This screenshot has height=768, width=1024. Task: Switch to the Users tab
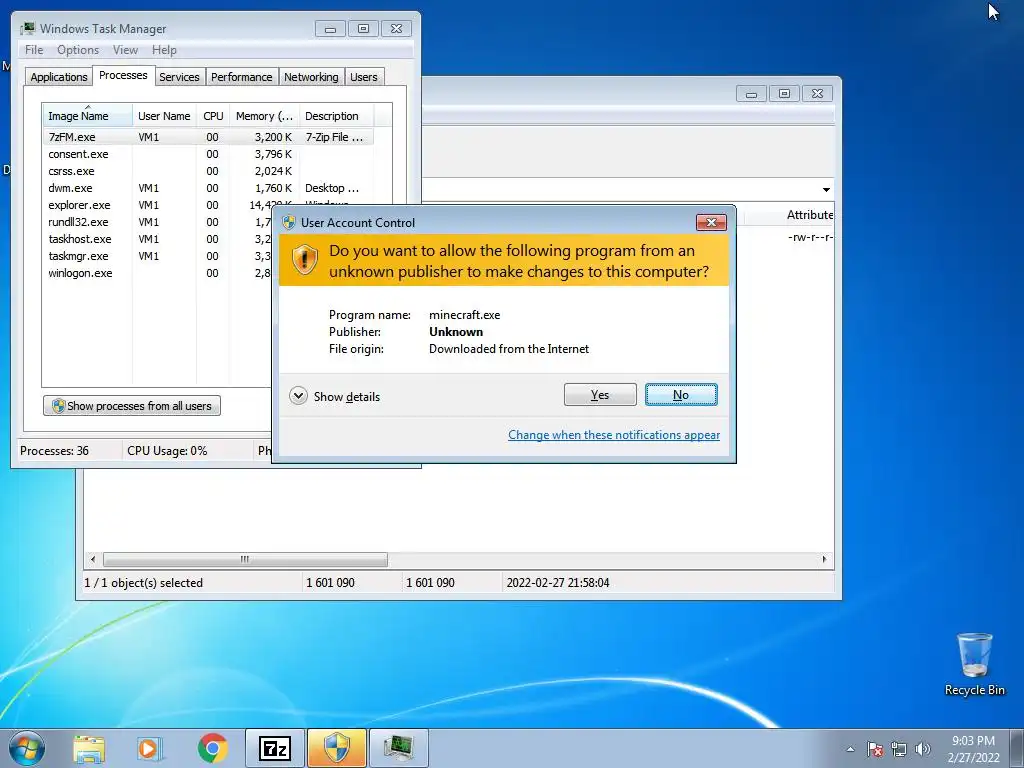coord(363,77)
